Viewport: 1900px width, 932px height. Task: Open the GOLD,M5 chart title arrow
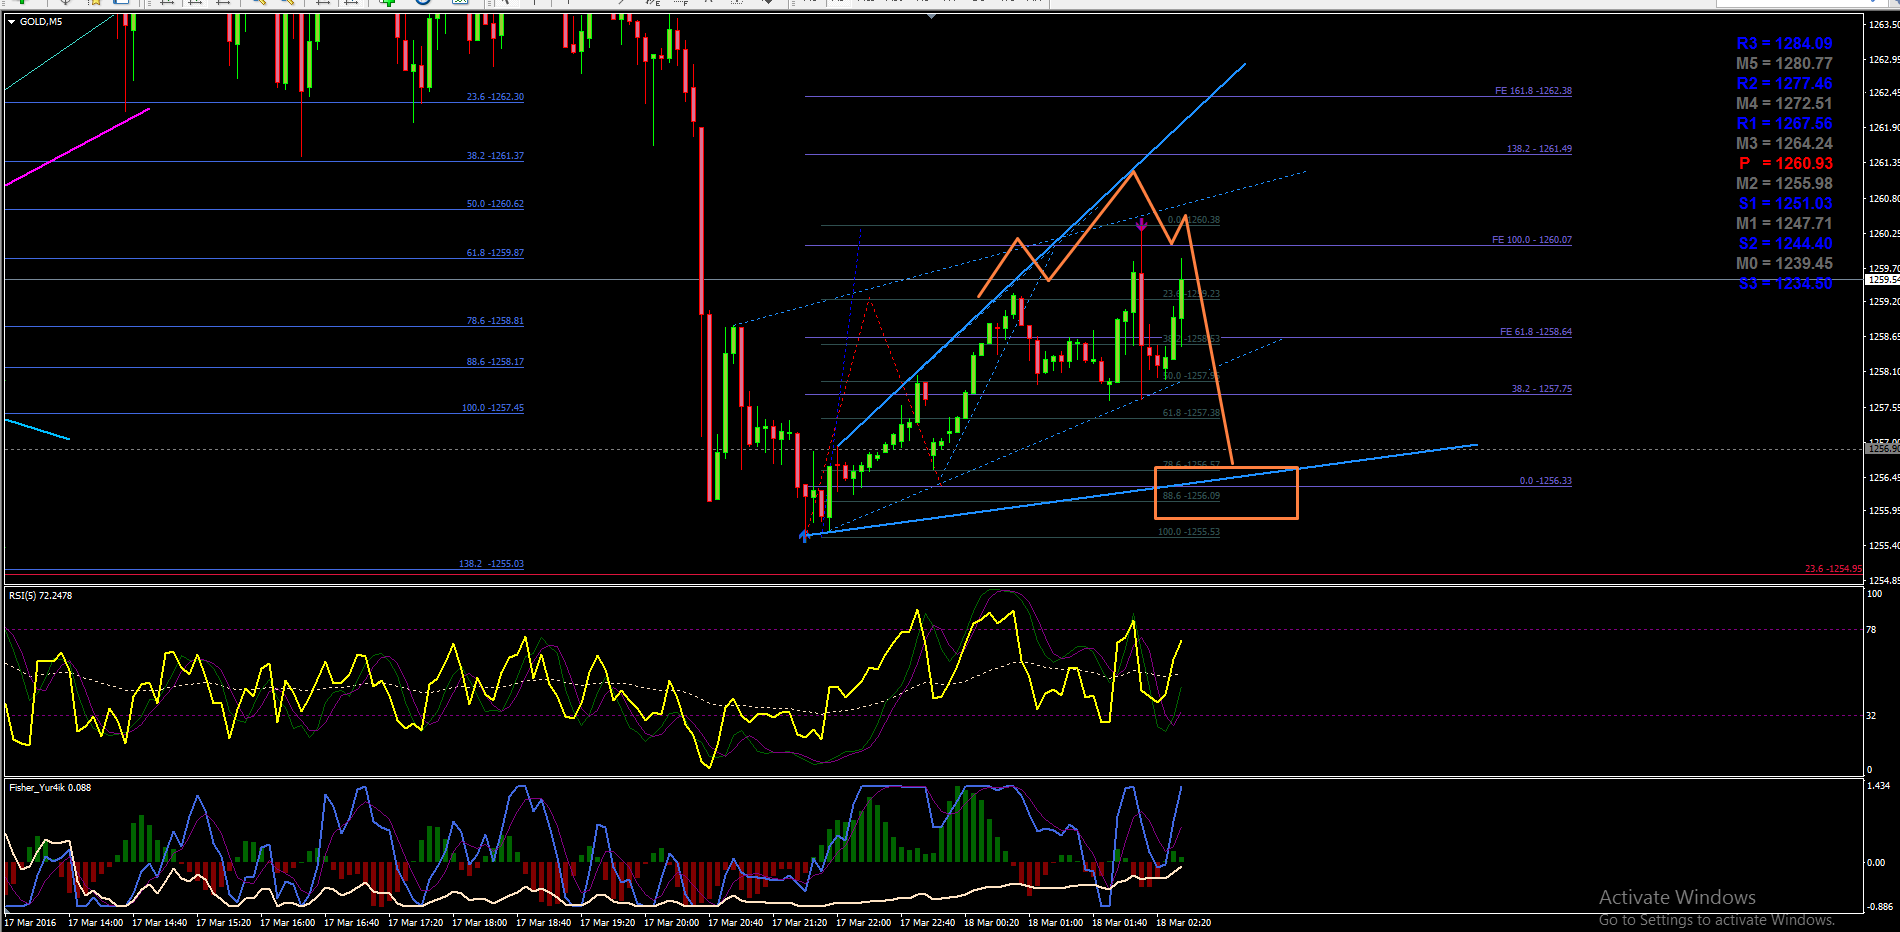[x=11, y=21]
